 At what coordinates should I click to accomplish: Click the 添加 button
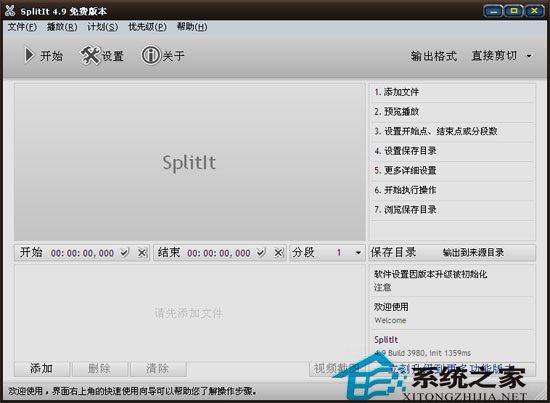point(42,369)
